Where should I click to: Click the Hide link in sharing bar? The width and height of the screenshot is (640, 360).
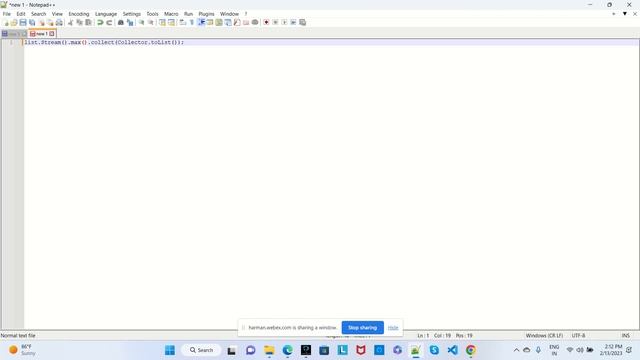pos(393,327)
